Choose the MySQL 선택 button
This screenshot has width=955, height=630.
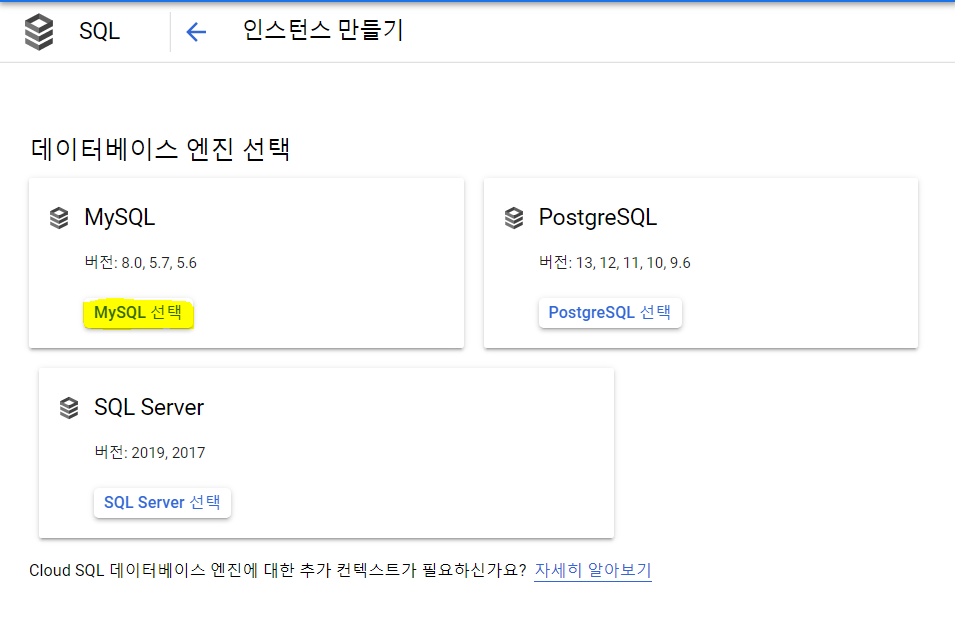138,313
